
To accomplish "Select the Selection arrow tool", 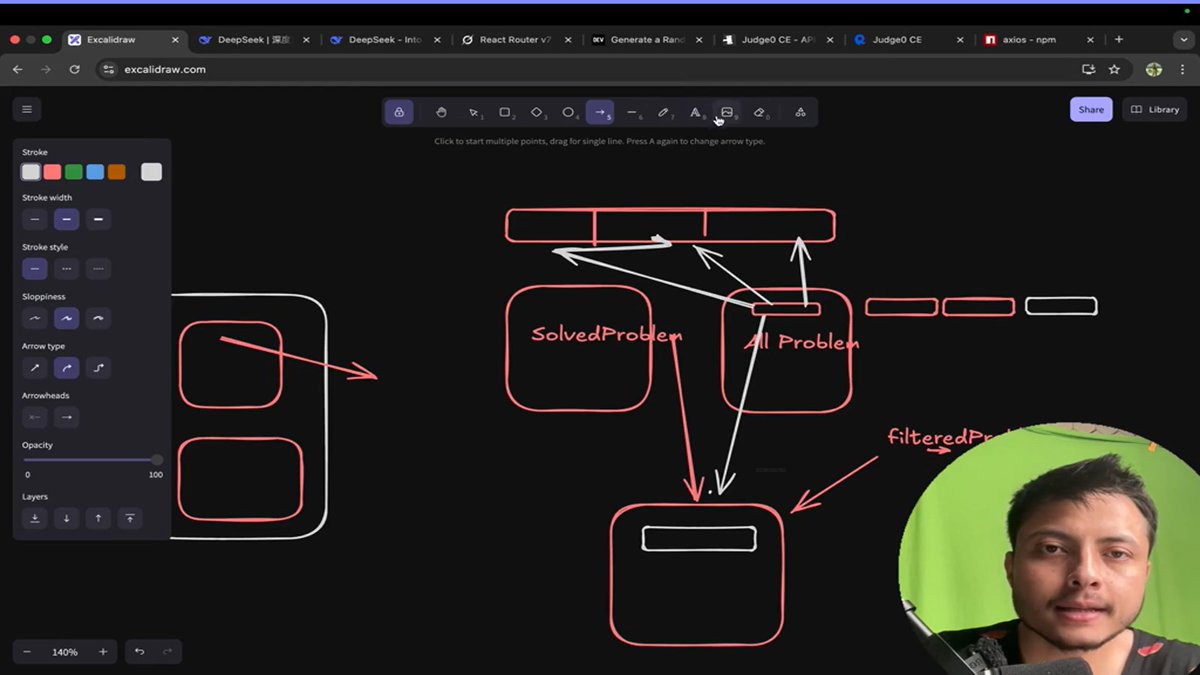I will 473,112.
